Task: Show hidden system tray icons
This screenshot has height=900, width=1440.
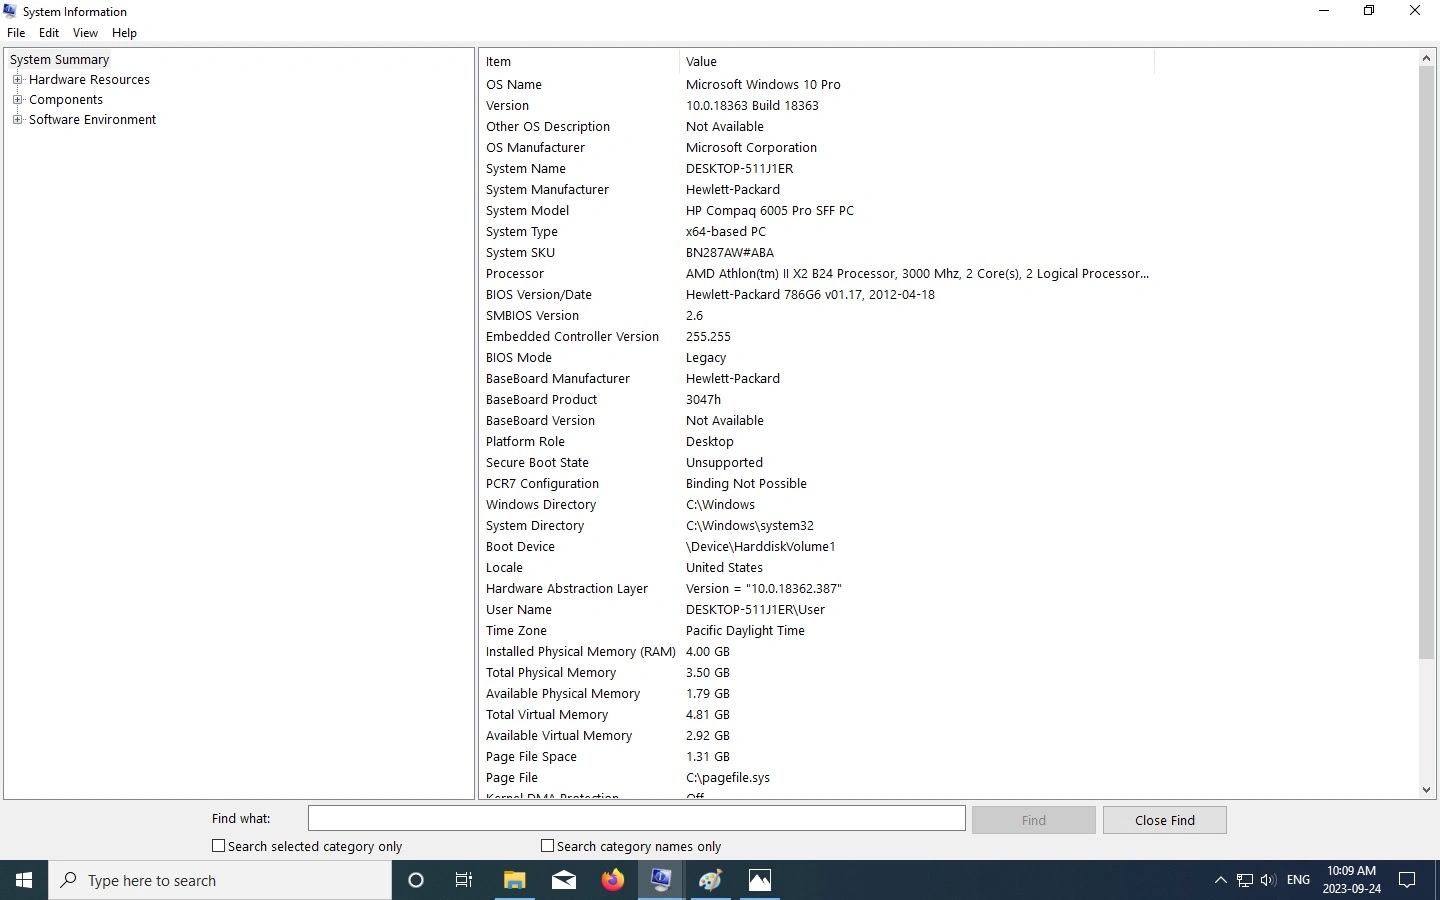Action: pos(1220,880)
